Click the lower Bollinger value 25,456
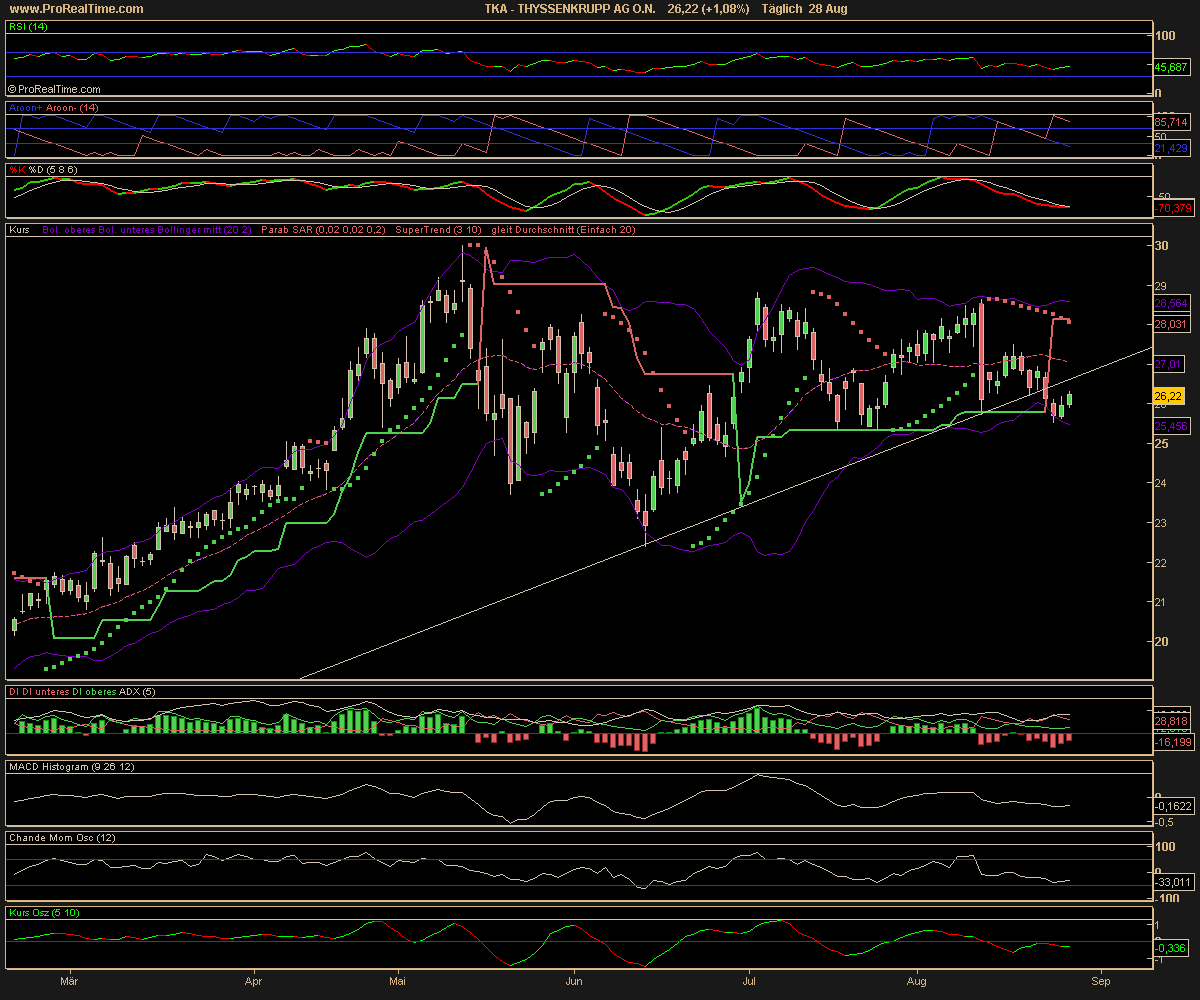This screenshot has width=1200, height=1000. tap(1171, 426)
